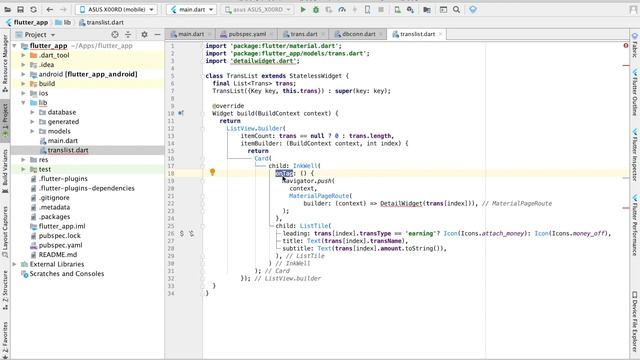
Task: Toggle the 1: Project tool window
Action: pyautogui.click(x=5, y=120)
